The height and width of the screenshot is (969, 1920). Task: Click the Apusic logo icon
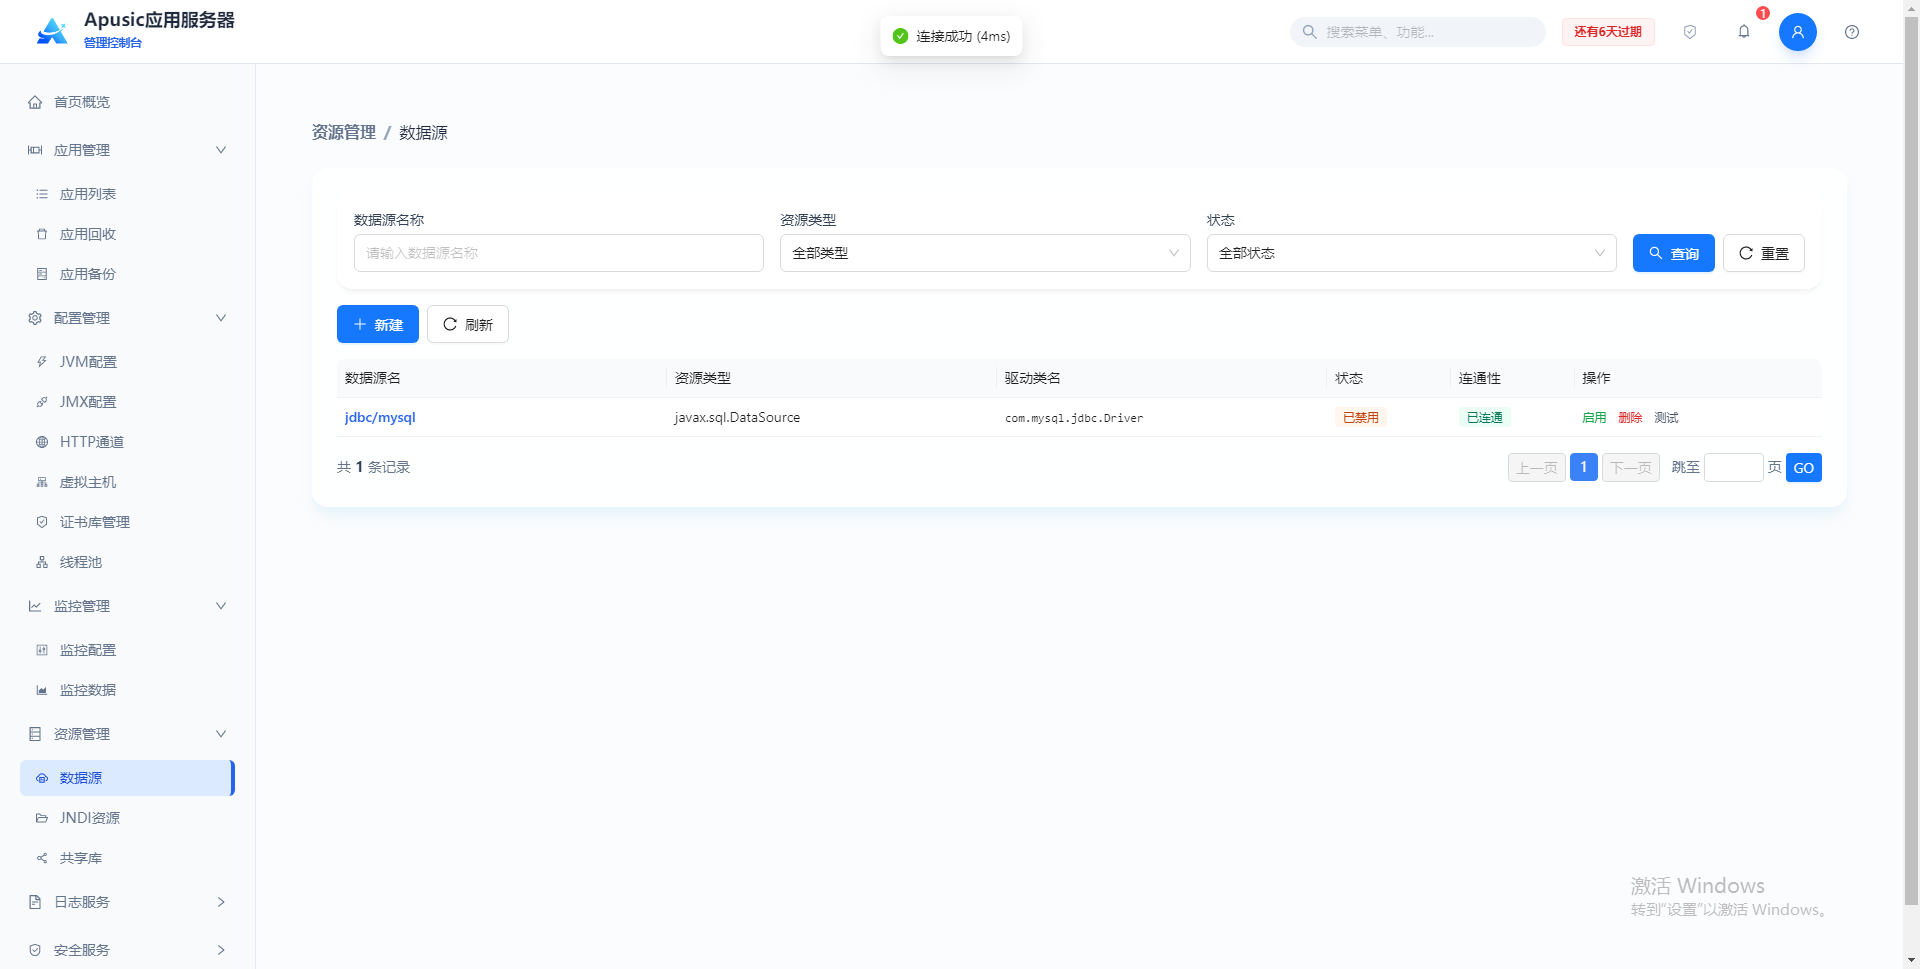52,32
